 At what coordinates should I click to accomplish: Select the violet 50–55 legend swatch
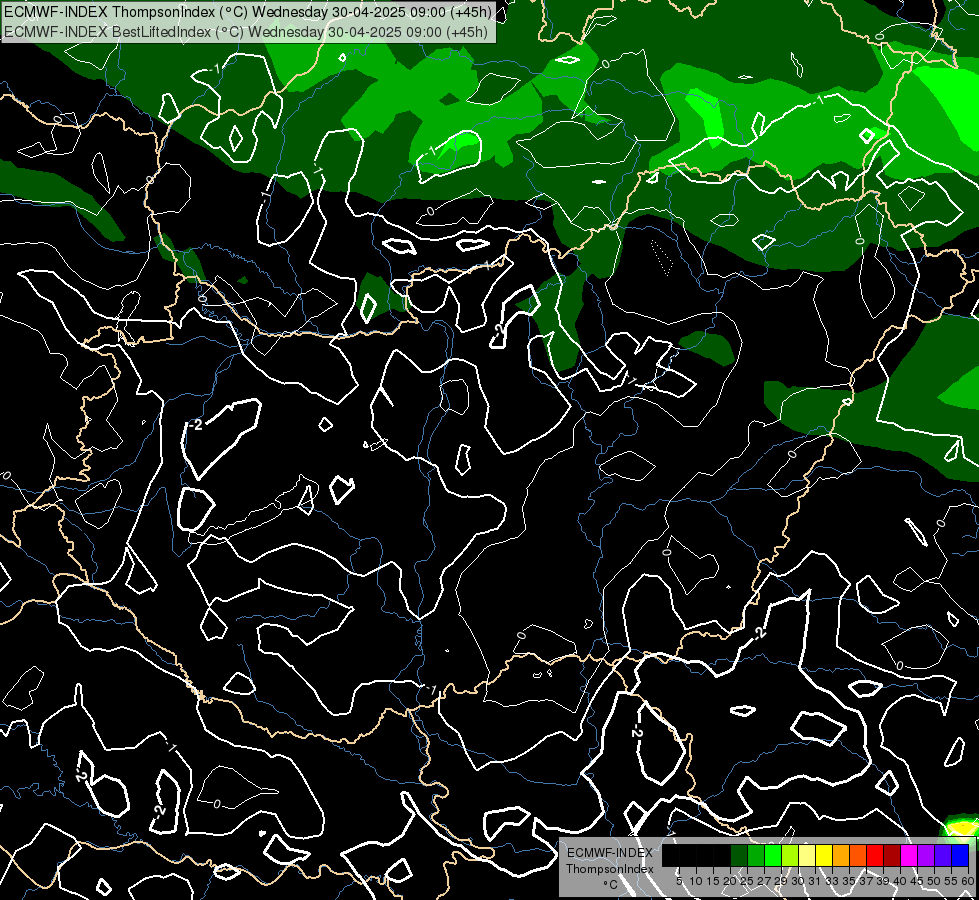(943, 856)
